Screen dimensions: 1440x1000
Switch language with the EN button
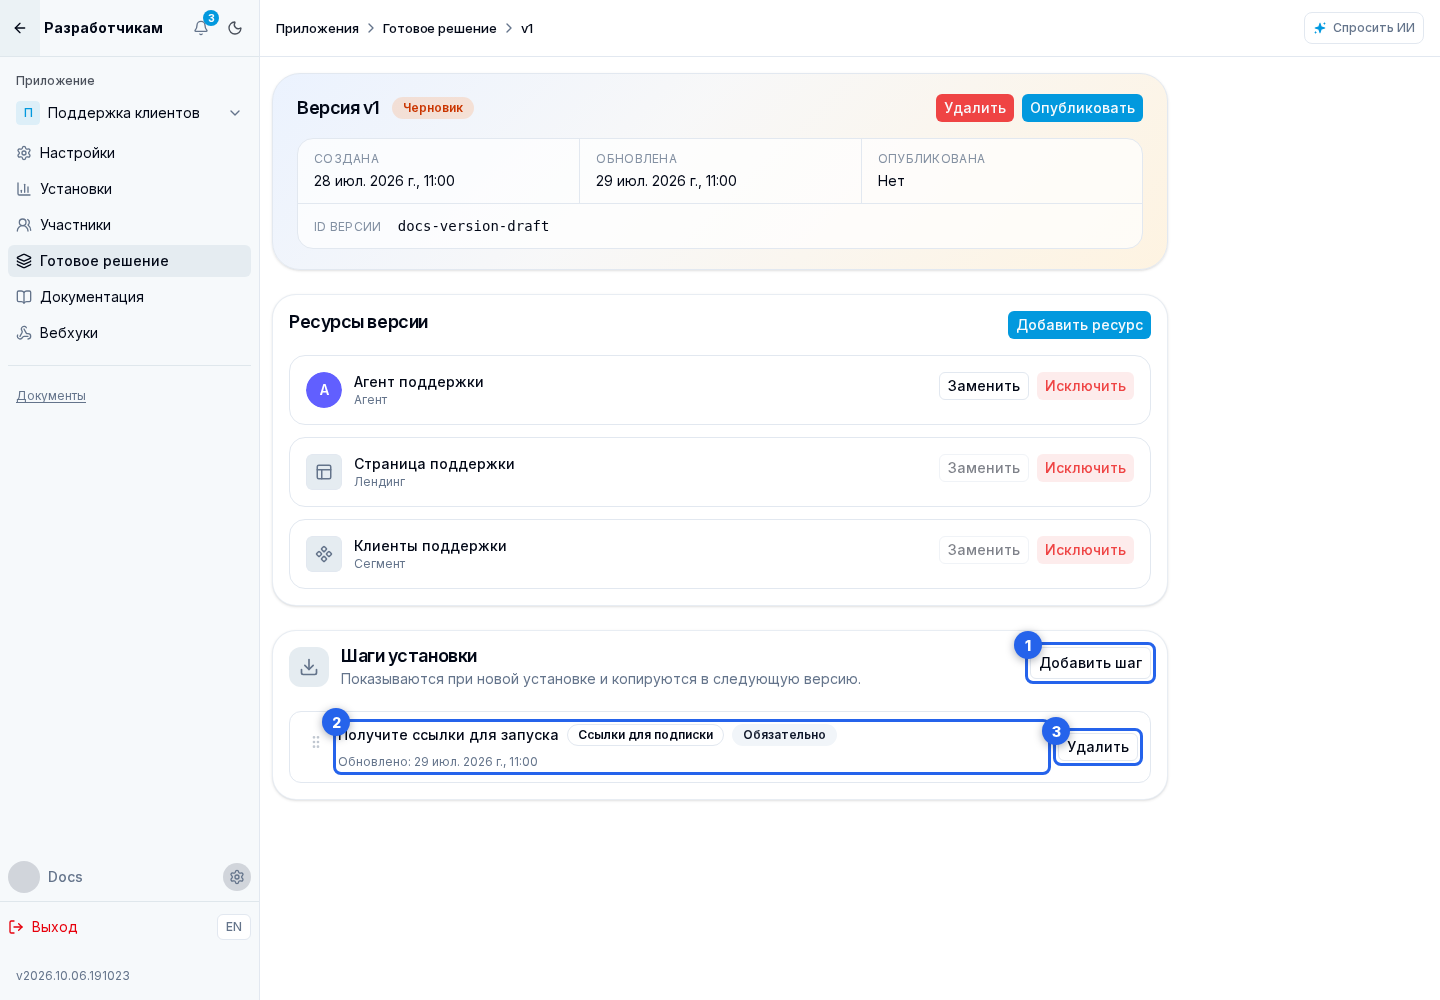[234, 927]
